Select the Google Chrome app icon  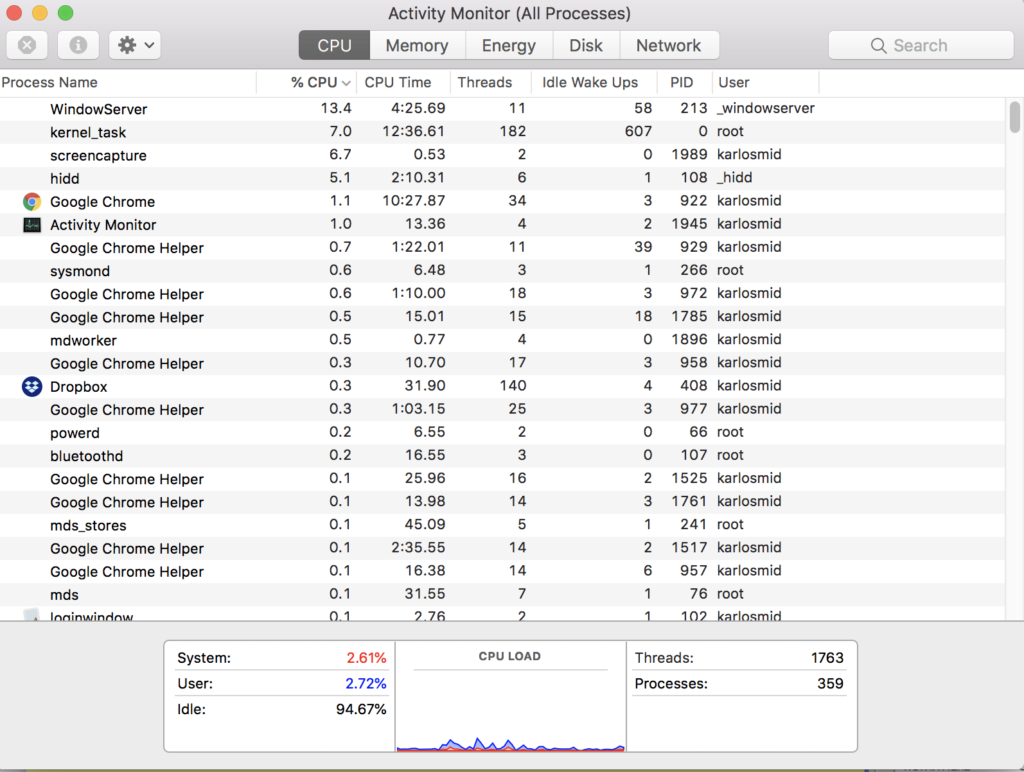tap(31, 201)
